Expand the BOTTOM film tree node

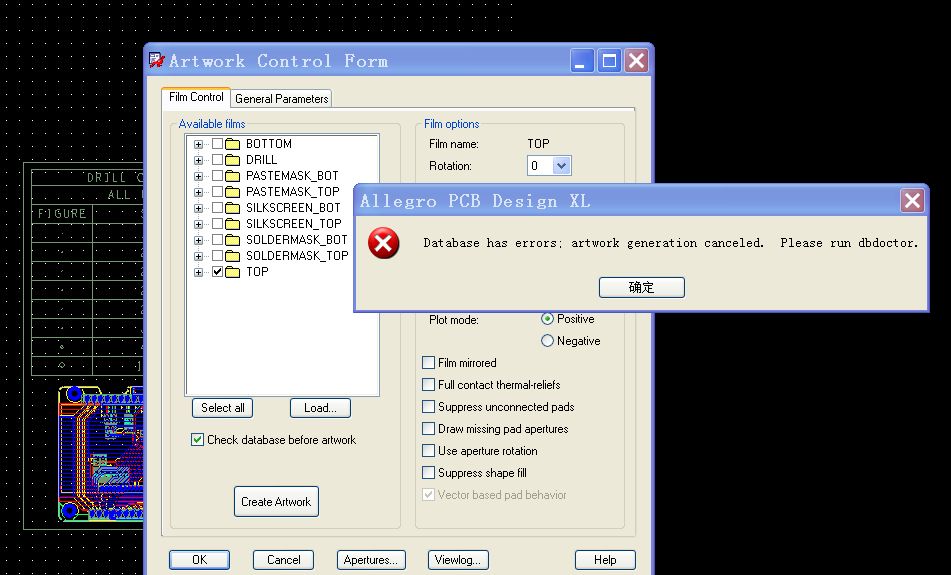(x=198, y=144)
